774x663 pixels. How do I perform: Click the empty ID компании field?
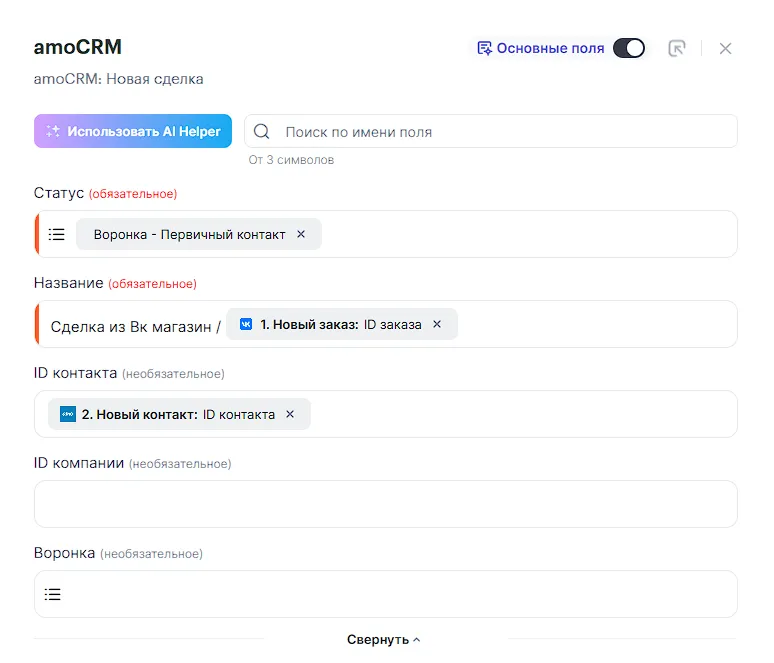tap(385, 503)
